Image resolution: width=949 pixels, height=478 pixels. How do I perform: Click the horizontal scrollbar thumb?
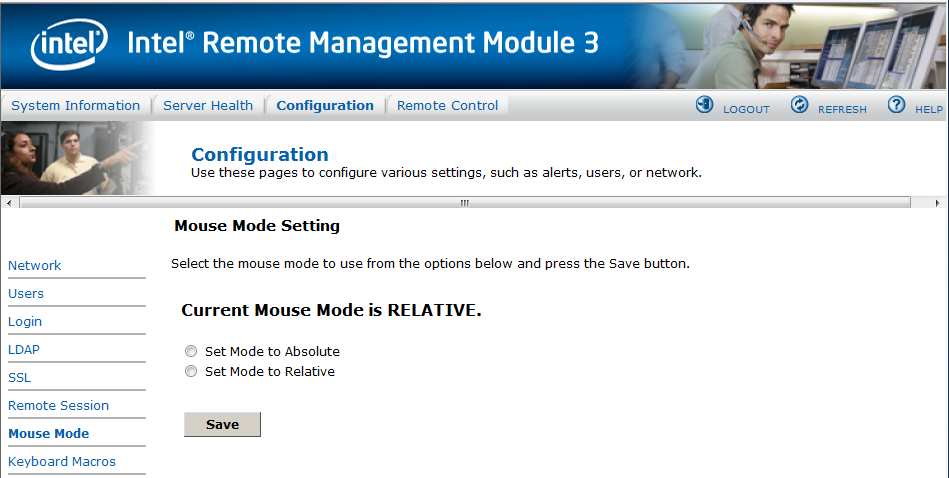pyautogui.click(x=465, y=203)
